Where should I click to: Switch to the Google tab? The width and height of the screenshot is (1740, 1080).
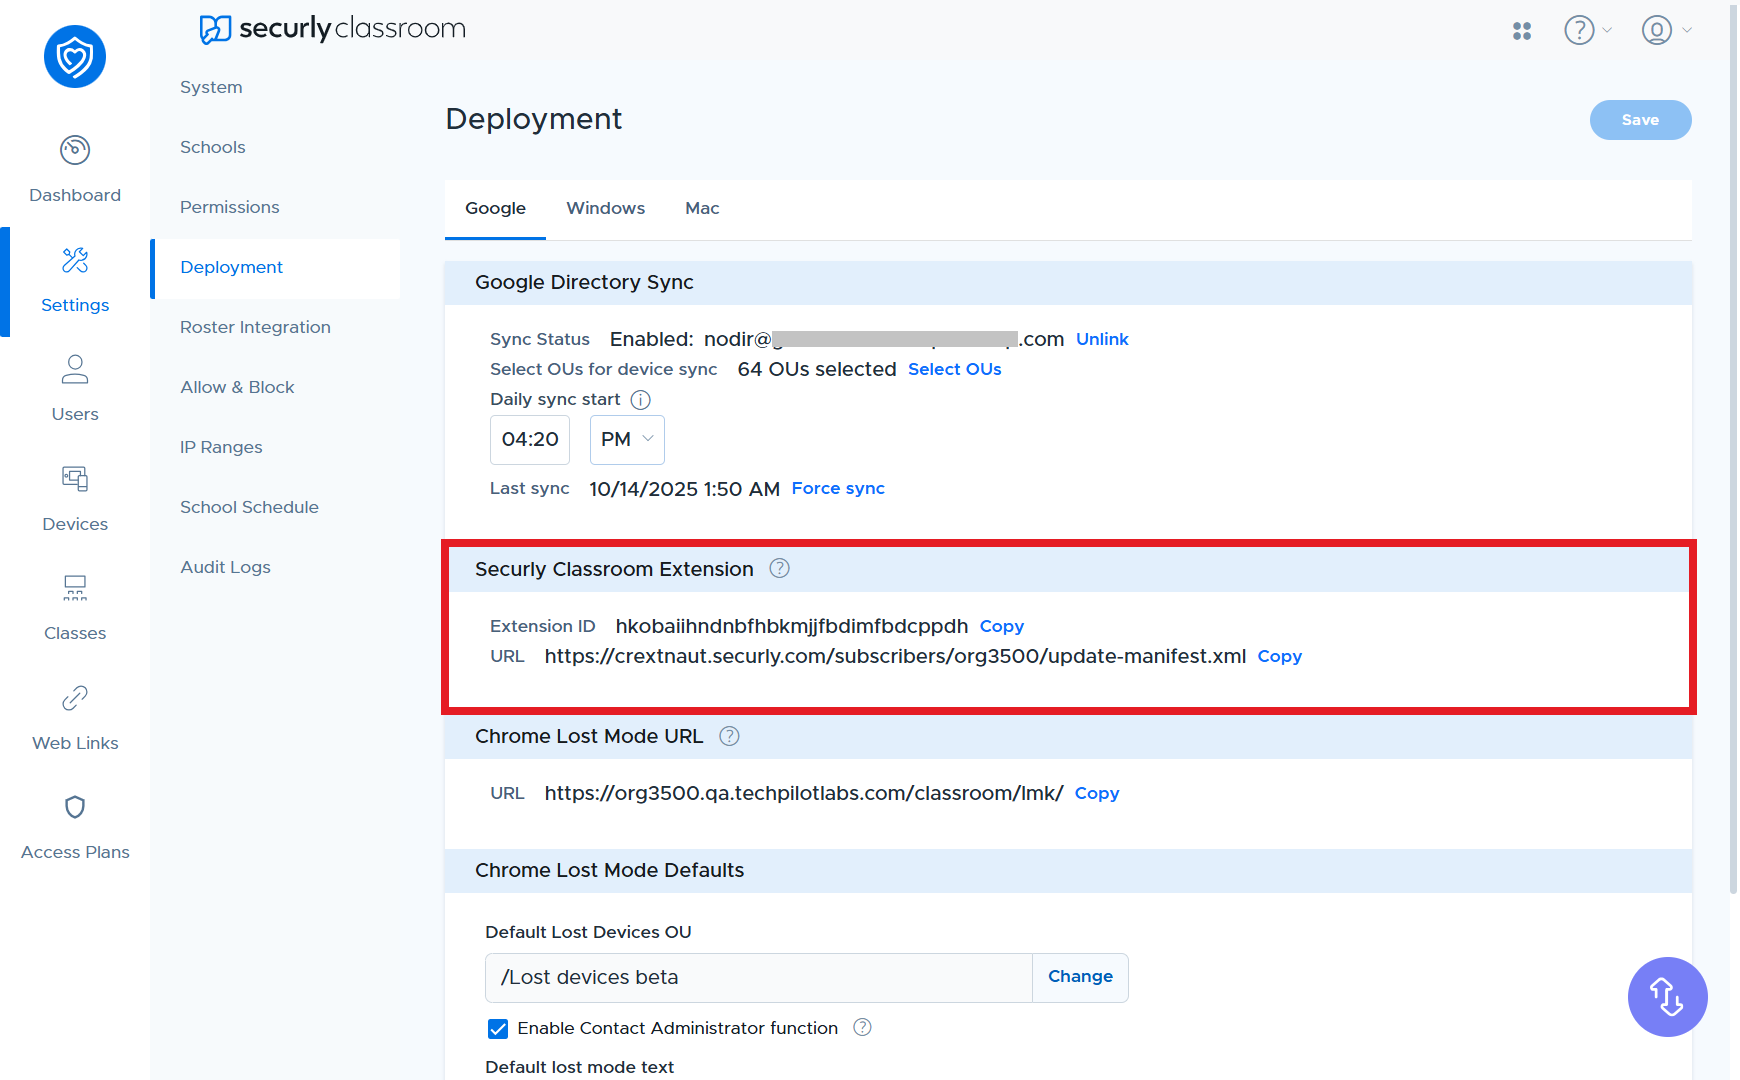[x=495, y=208]
